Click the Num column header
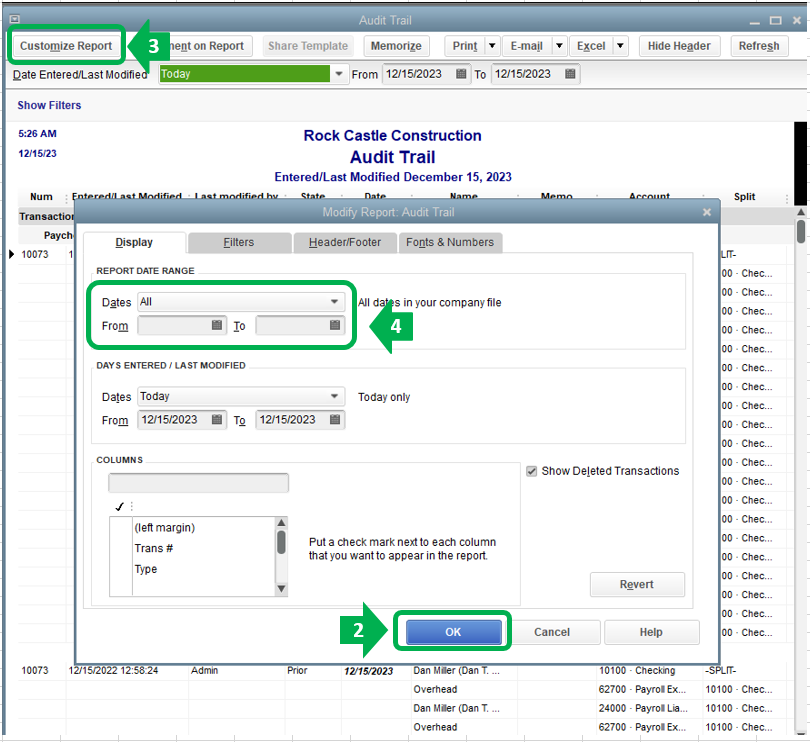 click(x=41, y=197)
